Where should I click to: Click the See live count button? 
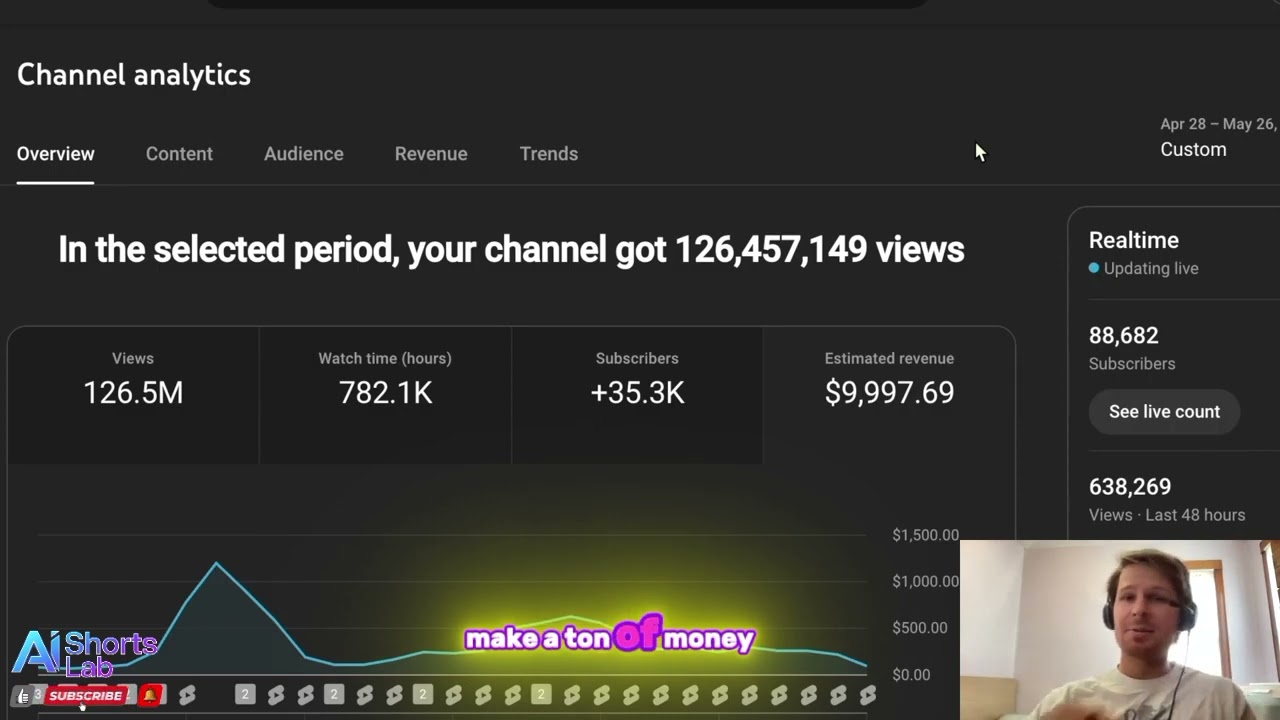click(1164, 412)
